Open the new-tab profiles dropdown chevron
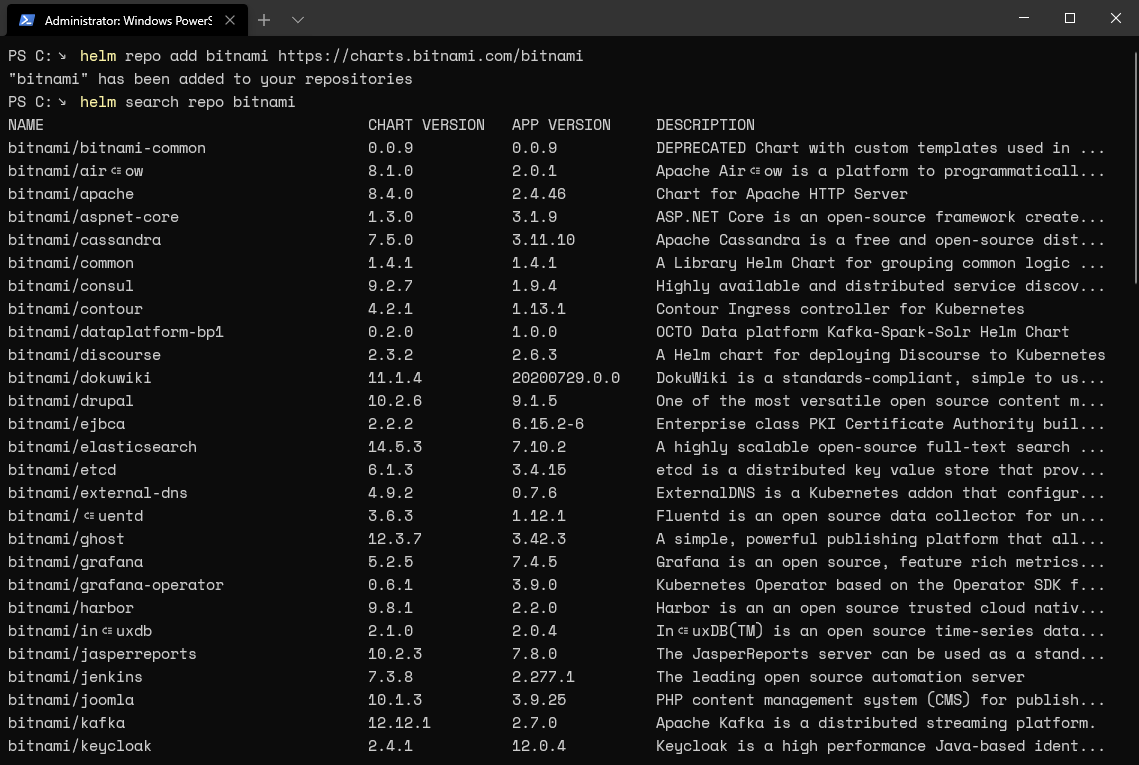 [298, 20]
